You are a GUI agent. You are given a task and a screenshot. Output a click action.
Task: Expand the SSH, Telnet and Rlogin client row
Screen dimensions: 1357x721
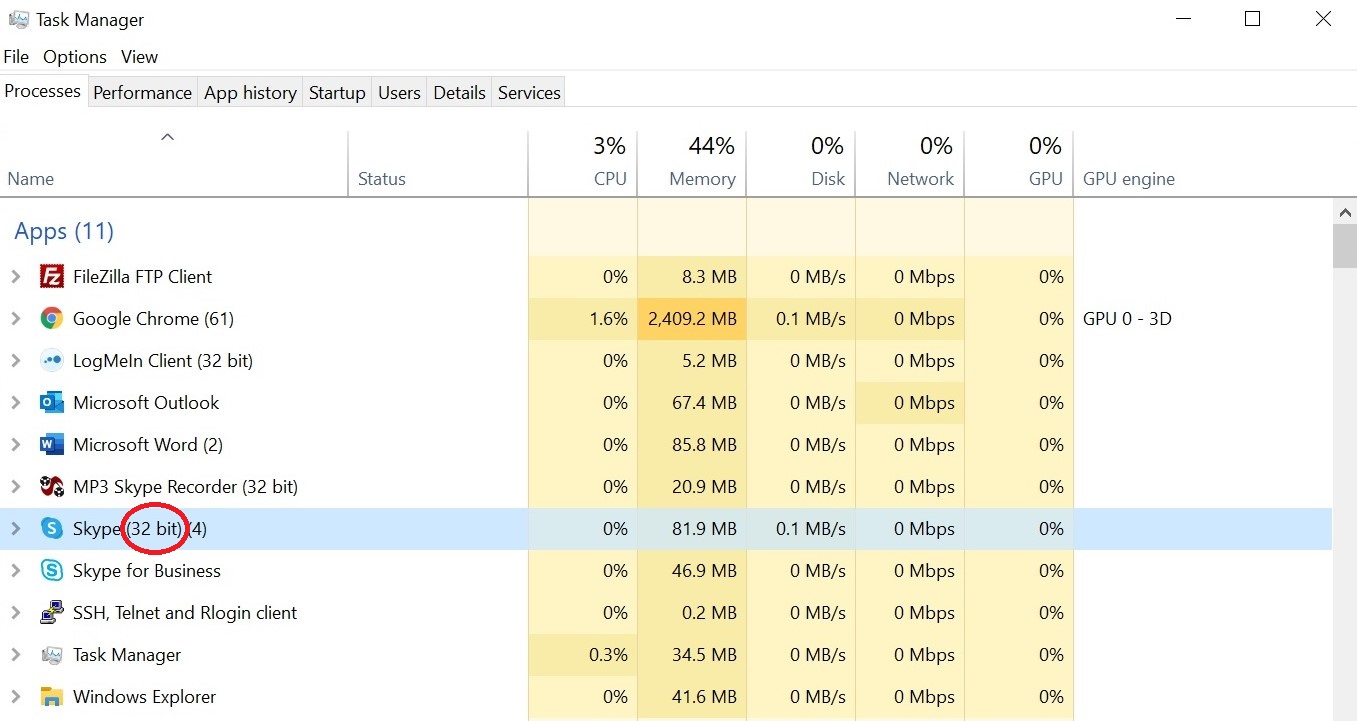(x=15, y=613)
